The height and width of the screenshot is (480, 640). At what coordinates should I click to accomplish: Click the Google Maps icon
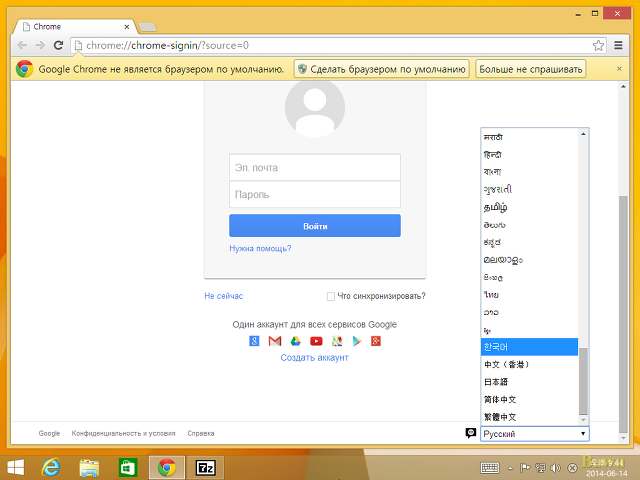(x=337, y=341)
